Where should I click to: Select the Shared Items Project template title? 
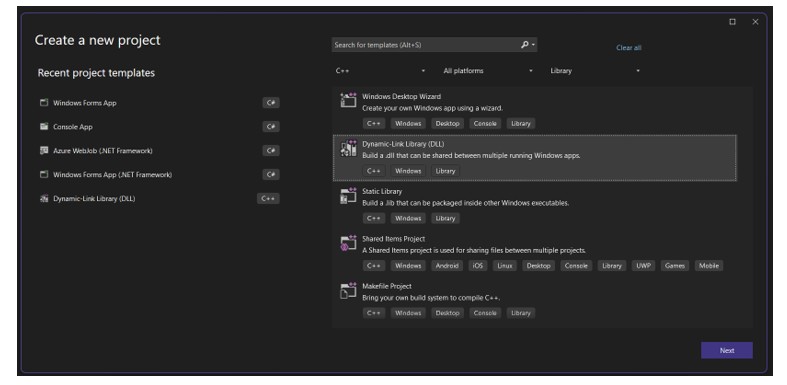coord(394,239)
